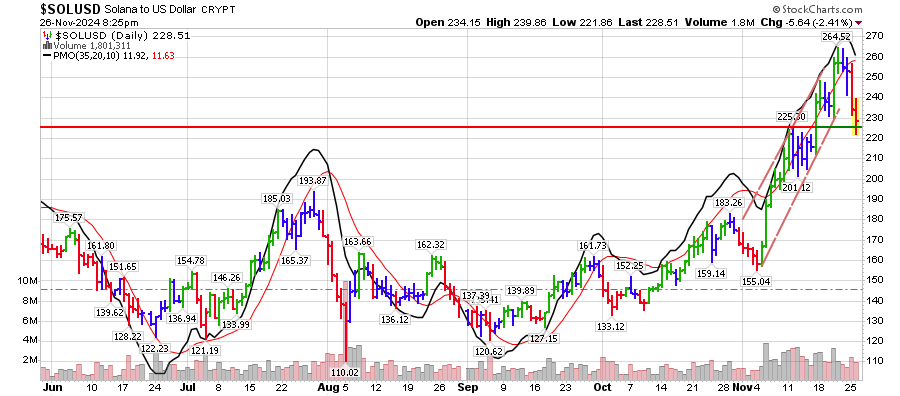The width and height of the screenshot is (900, 396).
Task: Click the 120.62 low price label
Action: pos(489,351)
